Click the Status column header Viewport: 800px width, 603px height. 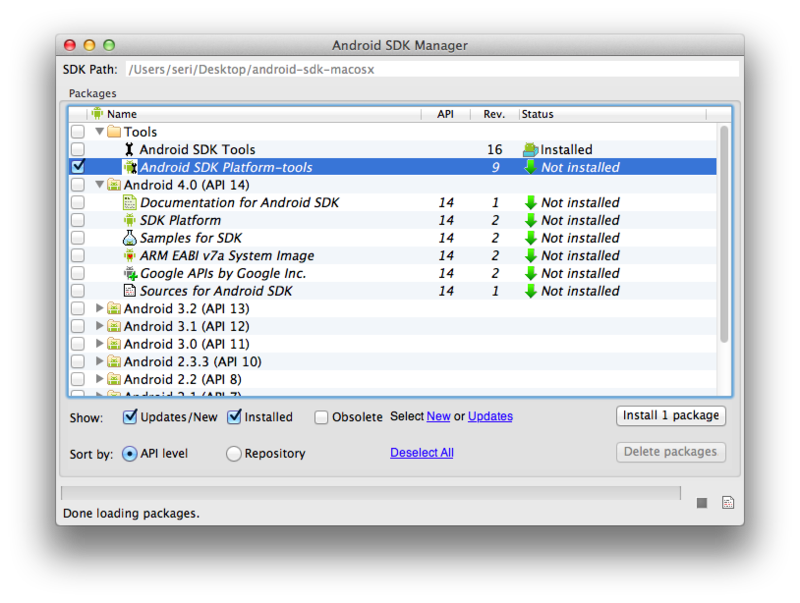click(612, 114)
